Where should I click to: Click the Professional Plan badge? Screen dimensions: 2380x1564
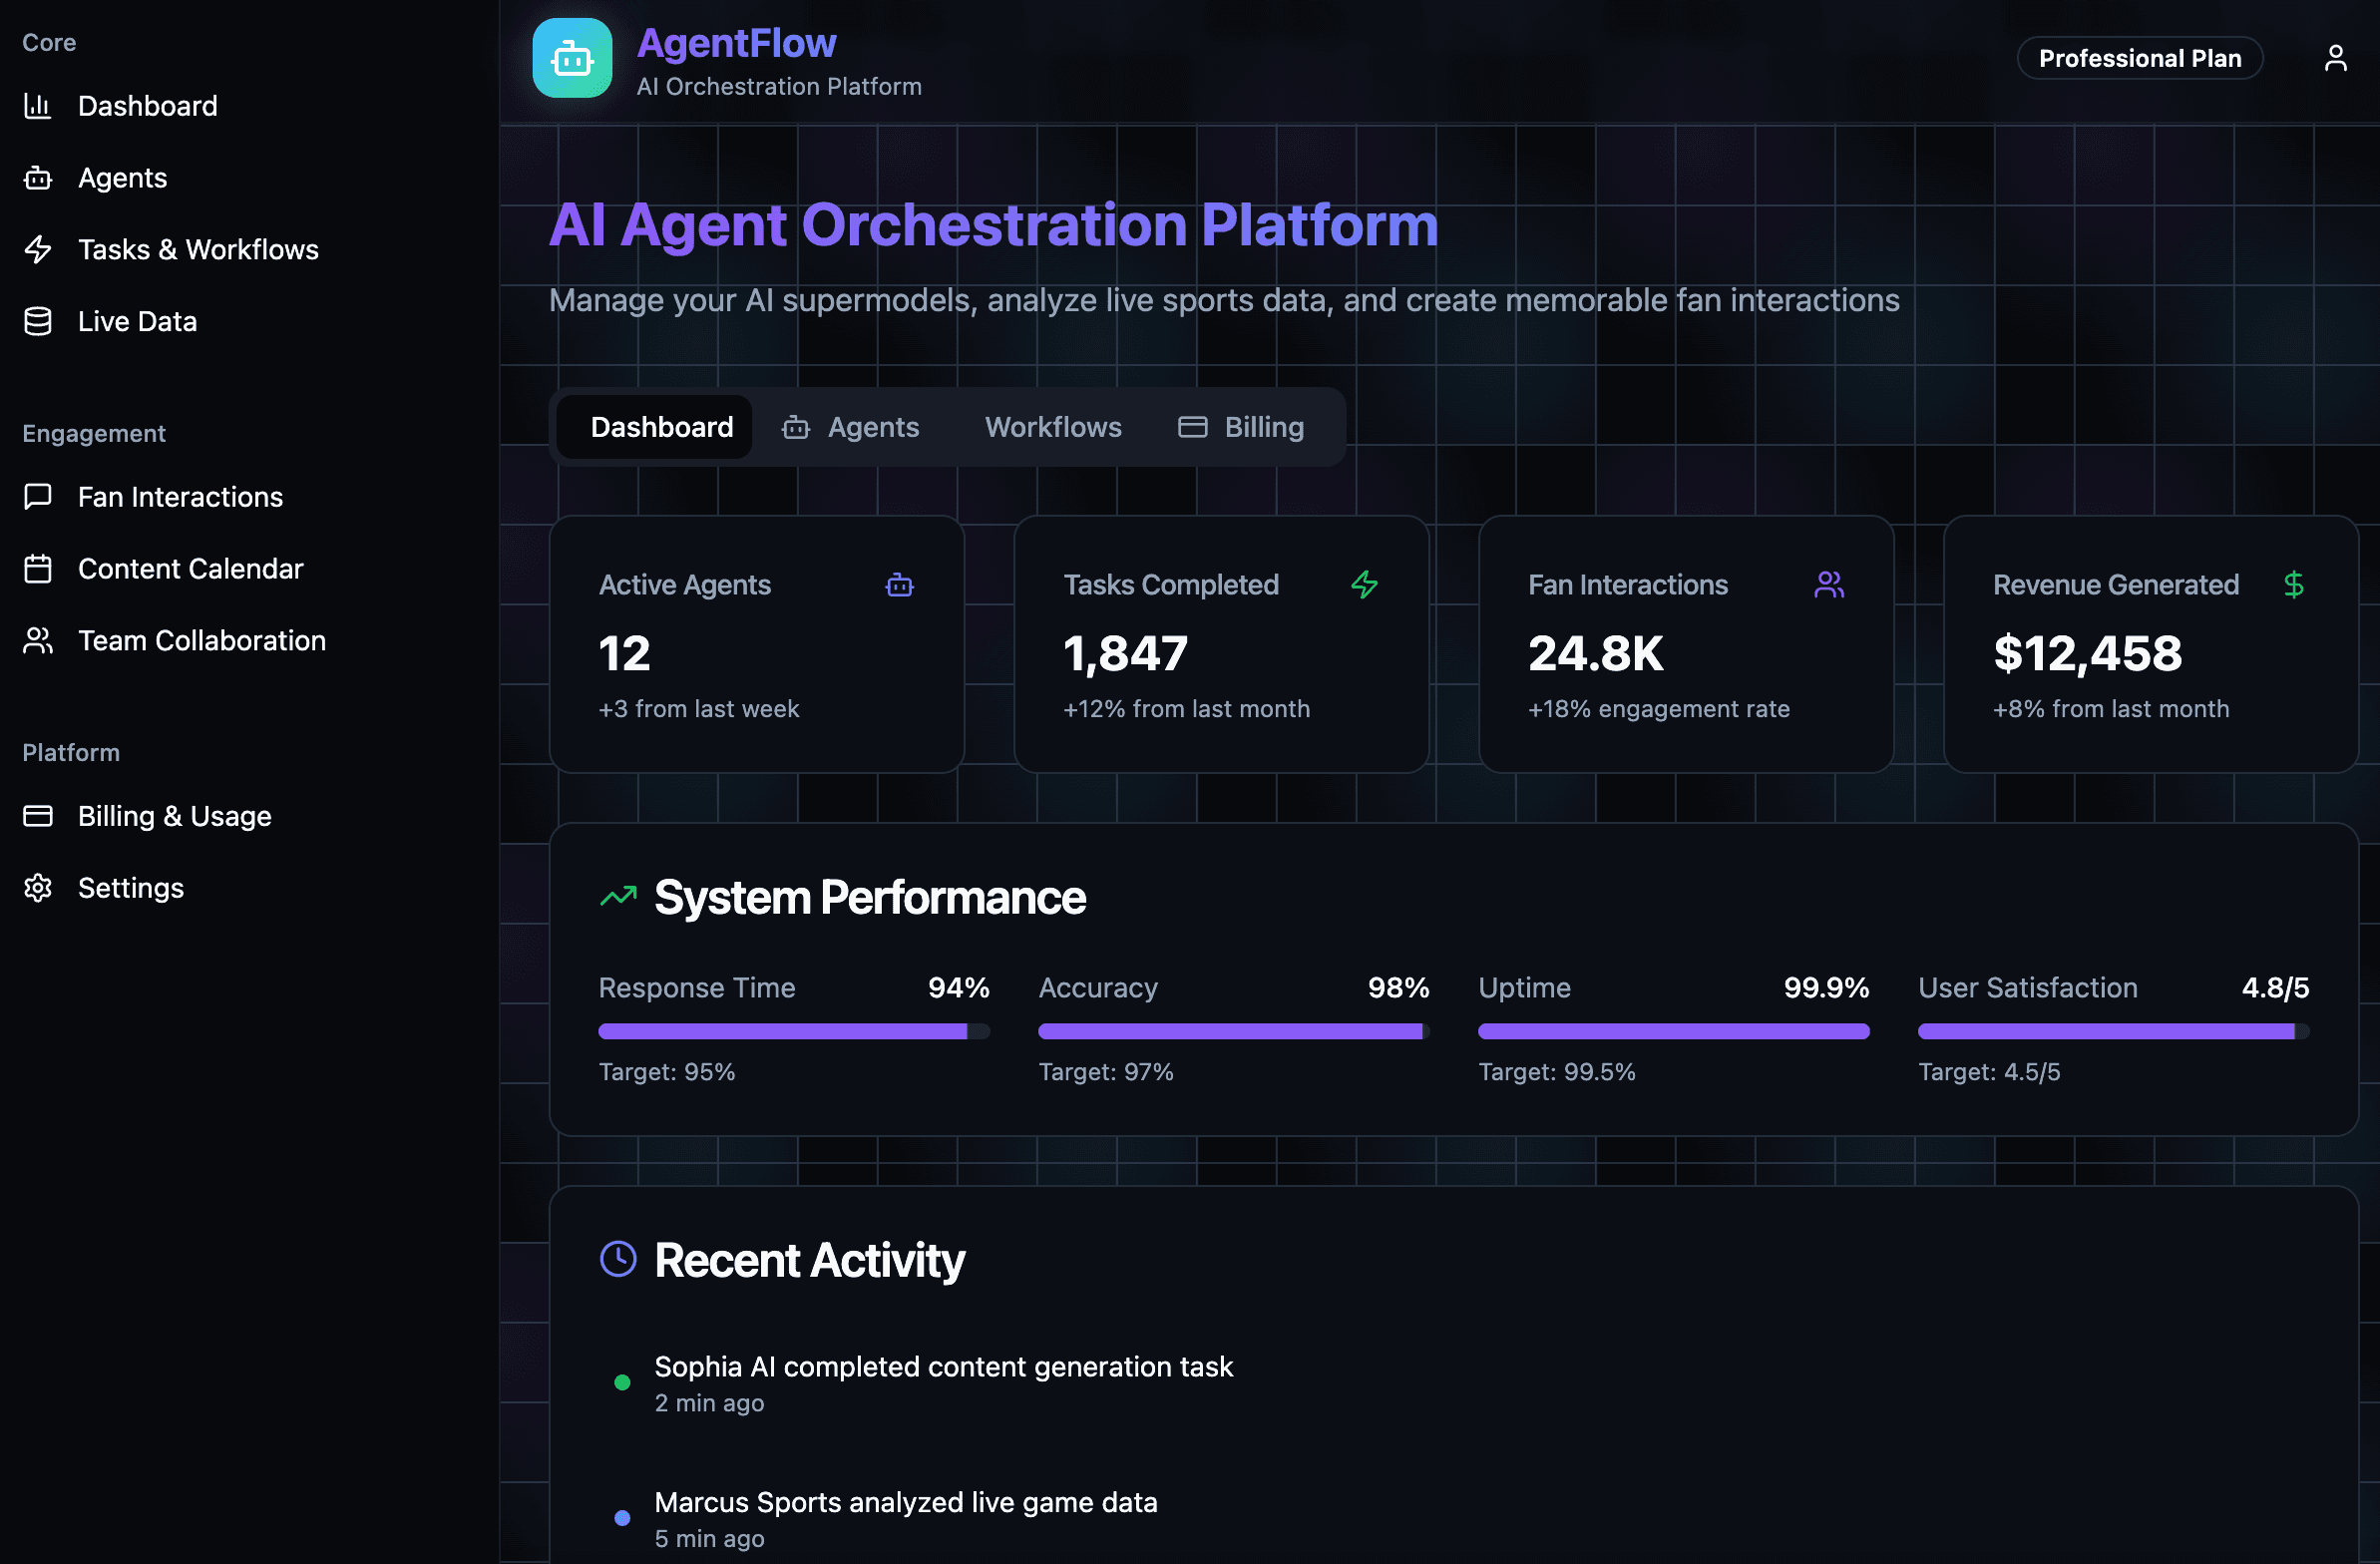2139,58
